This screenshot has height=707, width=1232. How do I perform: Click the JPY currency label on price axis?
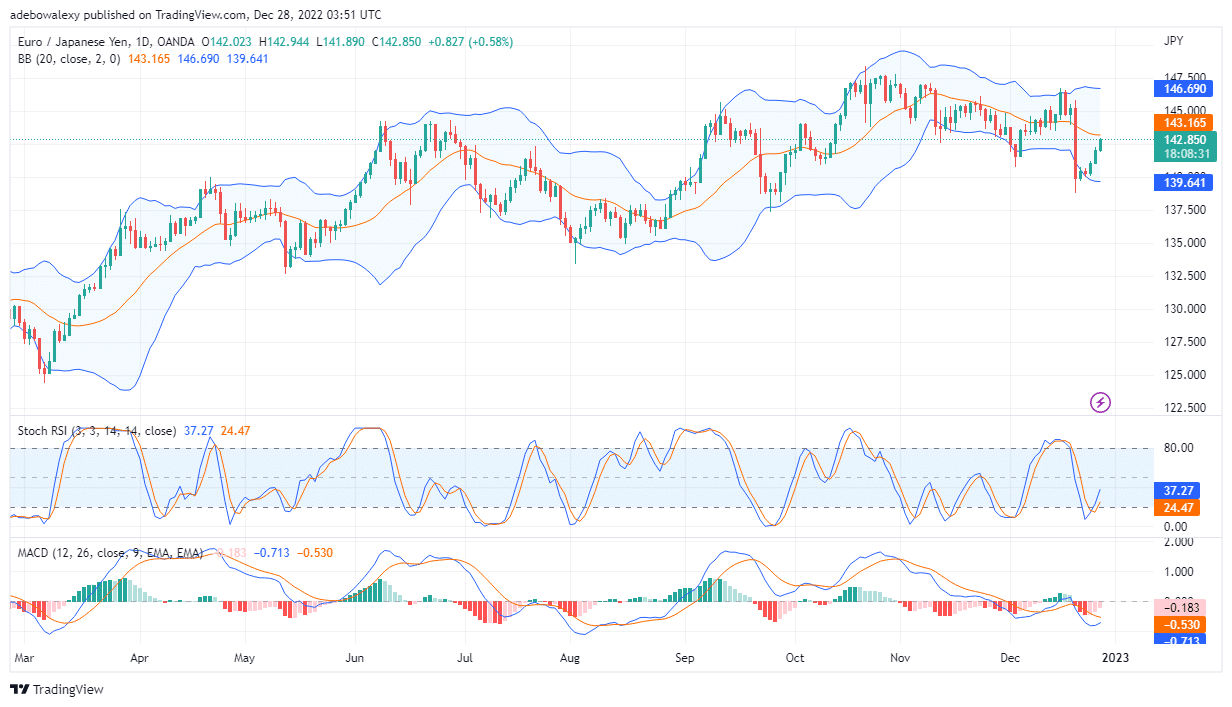coord(1175,41)
